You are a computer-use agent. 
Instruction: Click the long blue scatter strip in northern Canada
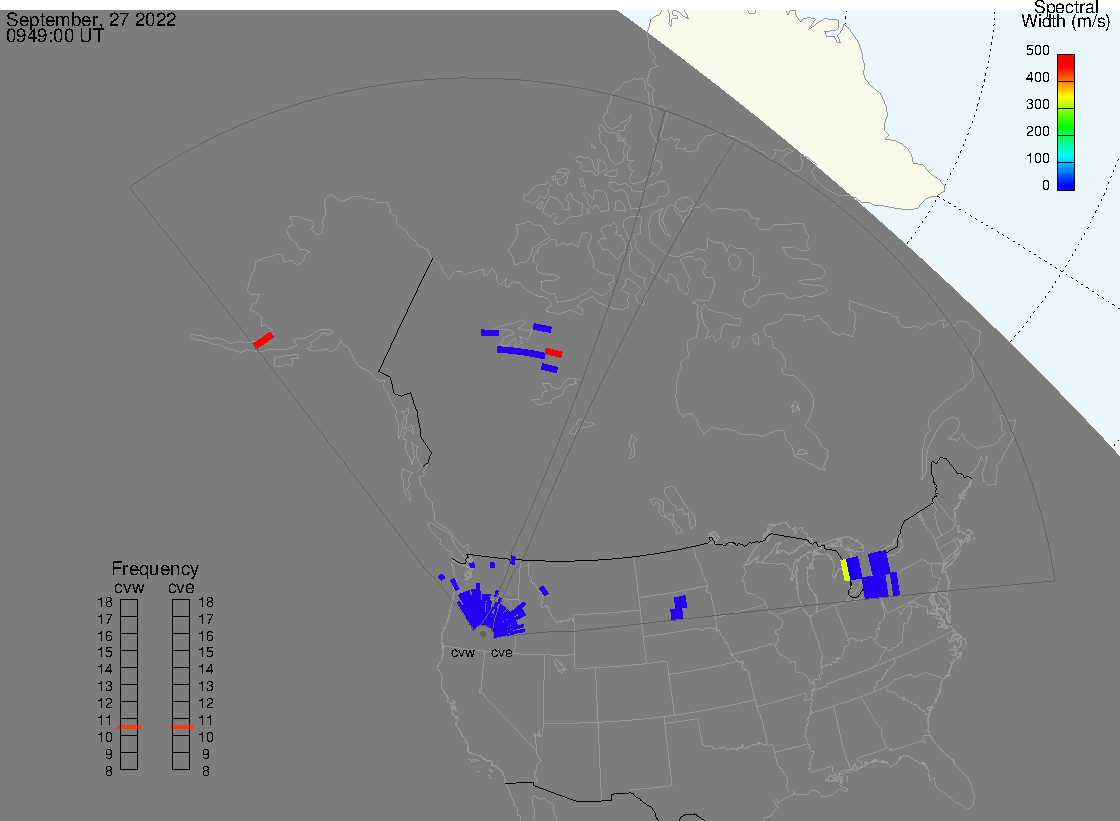pyautogui.click(x=521, y=352)
